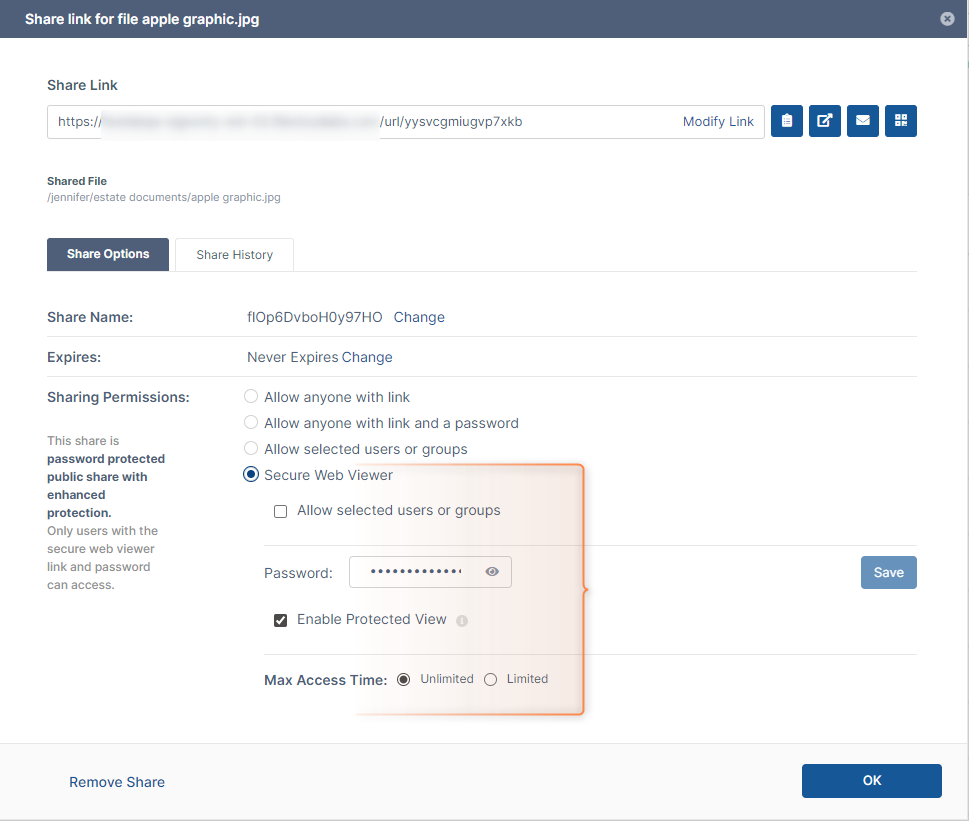Click the email share link envelope icon
Viewport: 969px width, 821px height.
tap(862, 121)
